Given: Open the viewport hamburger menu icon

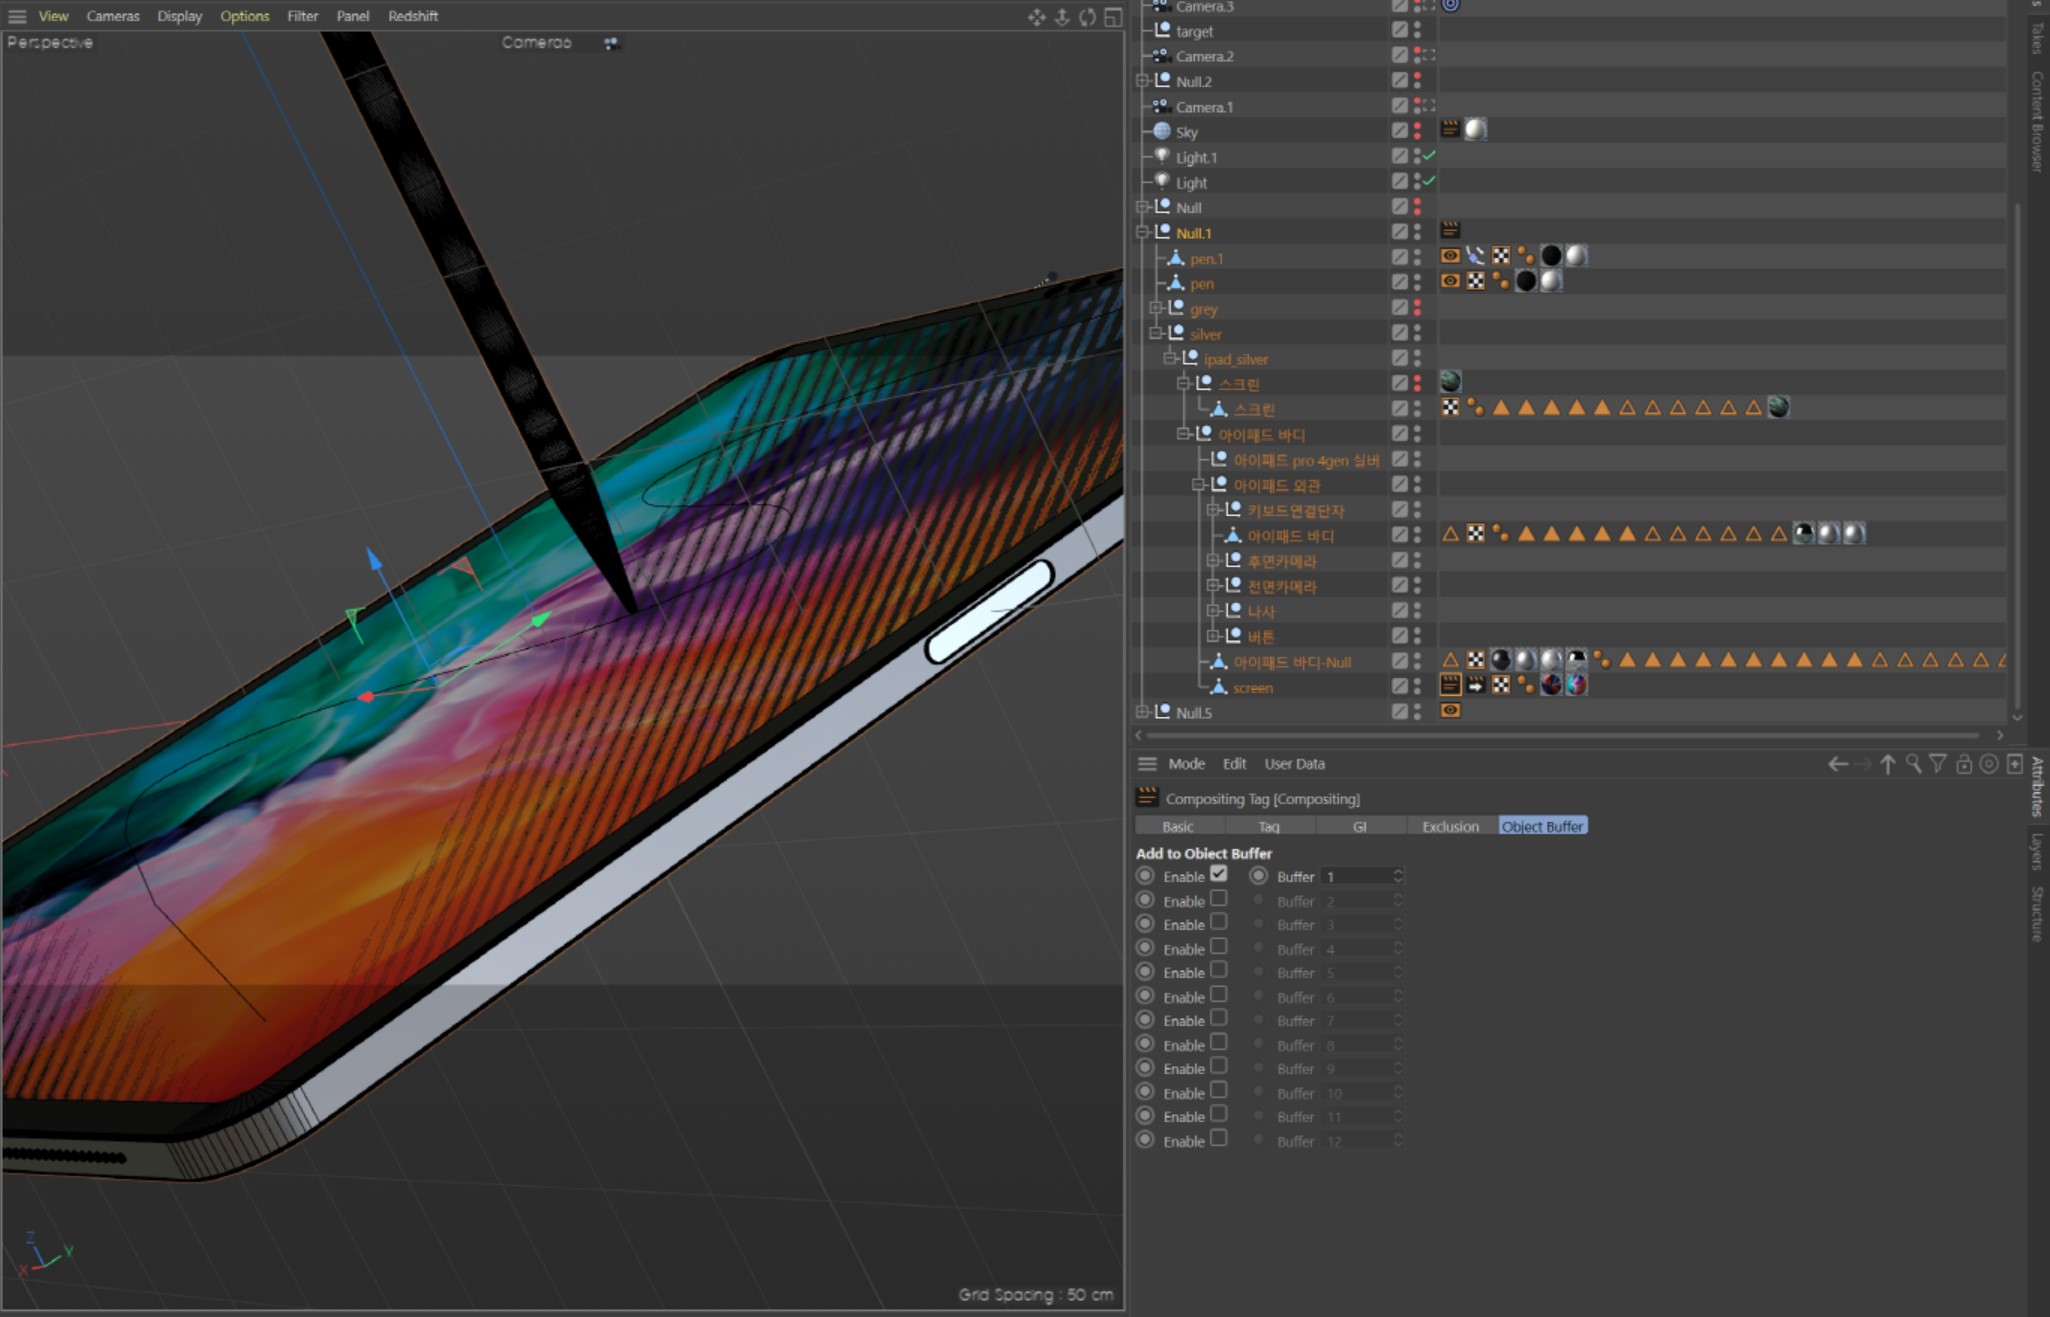Looking at the screenshot, I should point(17,16).
